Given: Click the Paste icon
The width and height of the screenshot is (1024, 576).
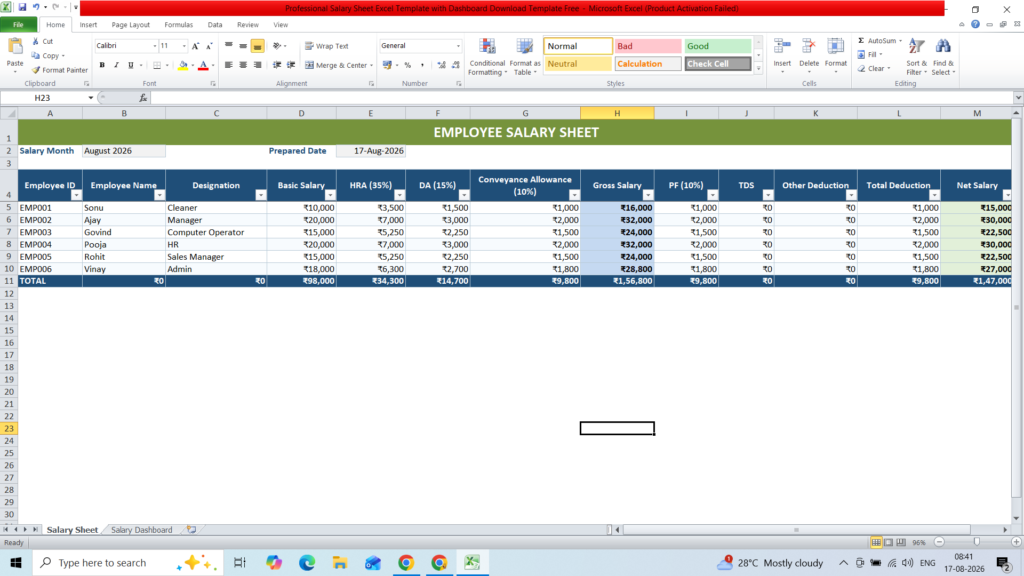Looking at the screenshot, I should [x=14, y=48].
